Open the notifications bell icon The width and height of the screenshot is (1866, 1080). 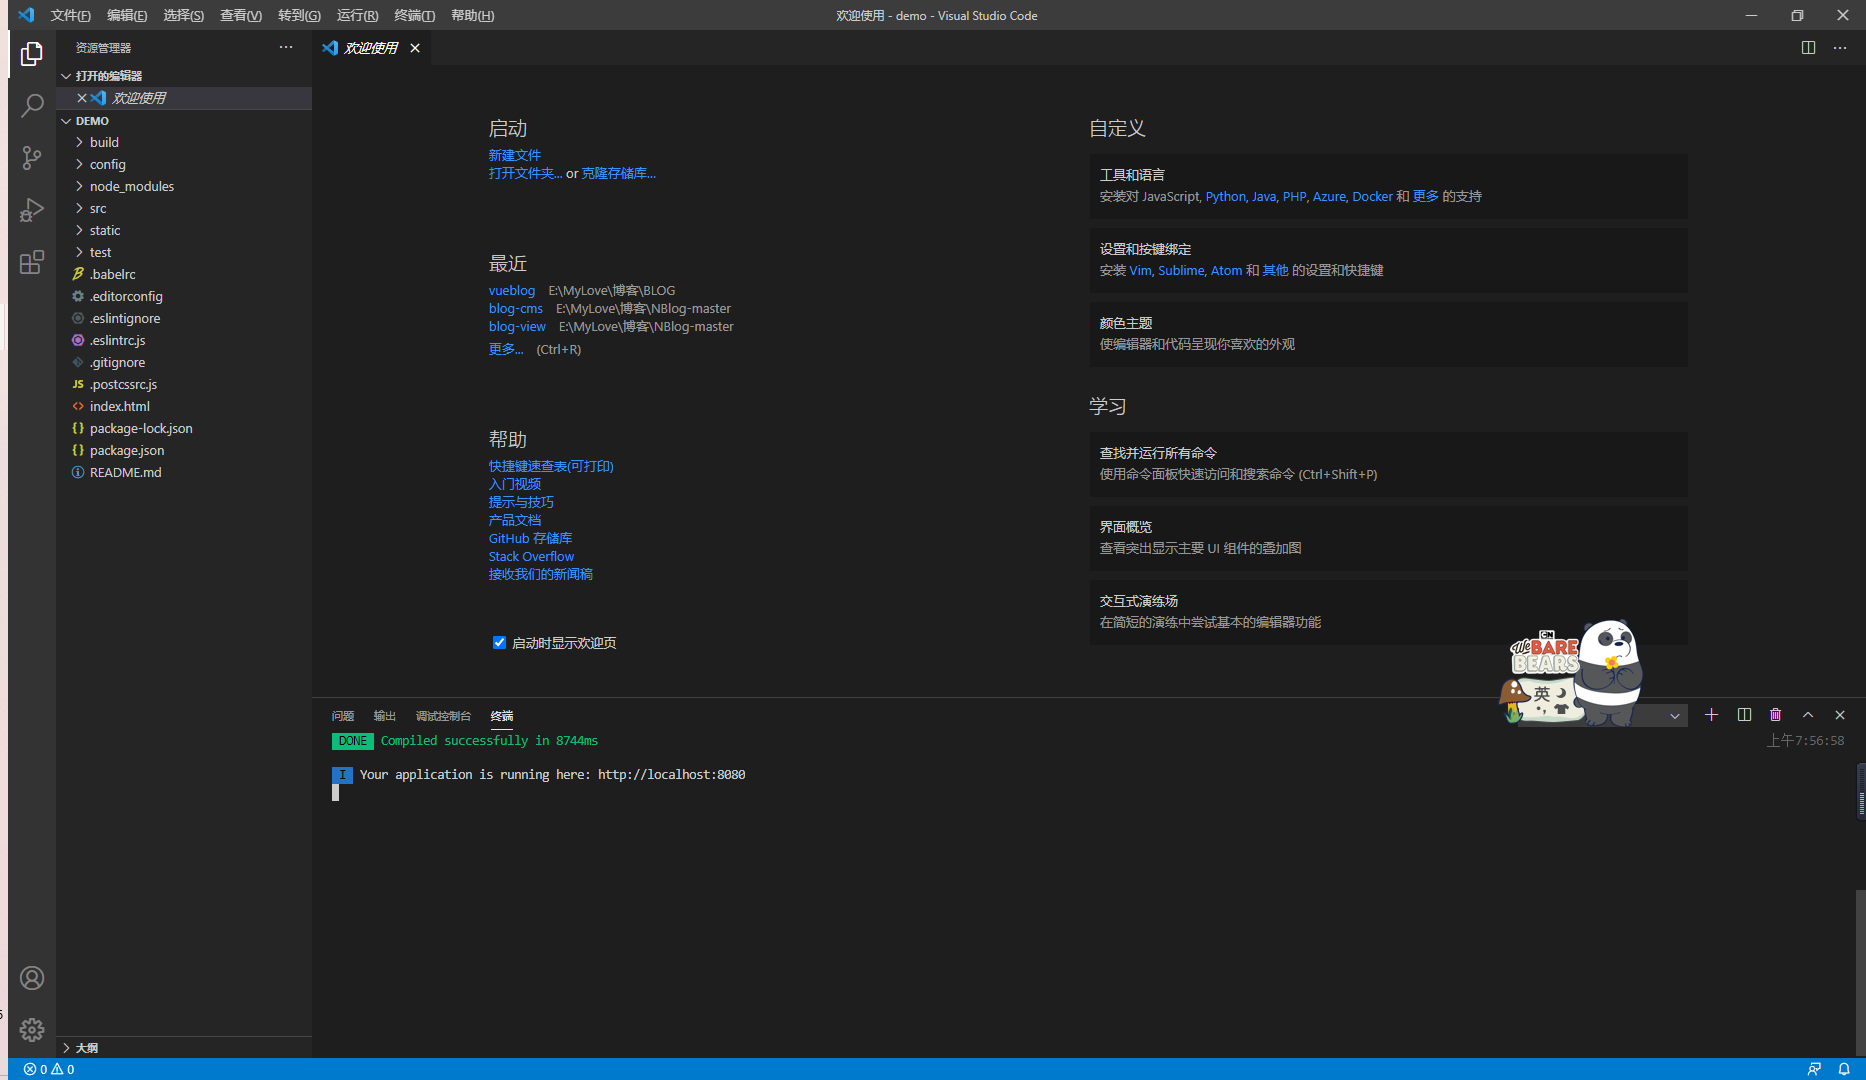click(1844, 1069)
